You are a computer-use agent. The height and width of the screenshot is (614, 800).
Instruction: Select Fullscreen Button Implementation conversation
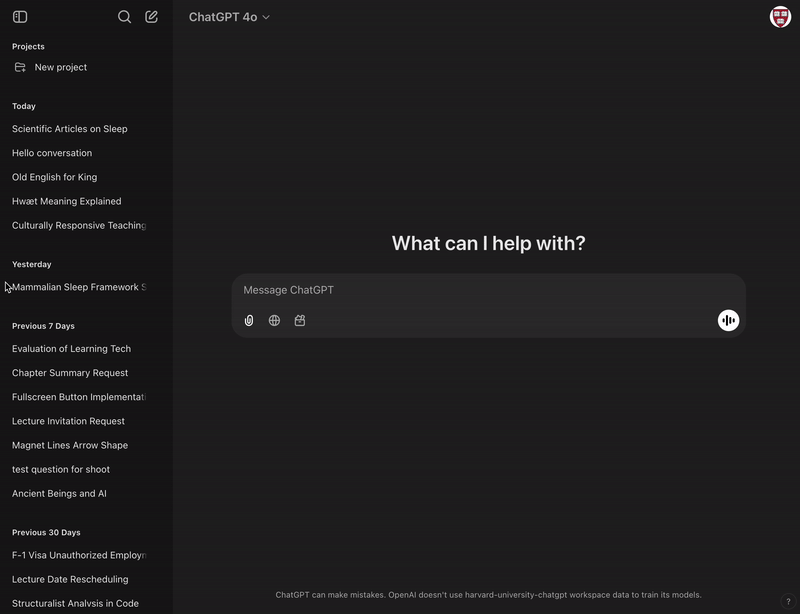click(79, 397)
